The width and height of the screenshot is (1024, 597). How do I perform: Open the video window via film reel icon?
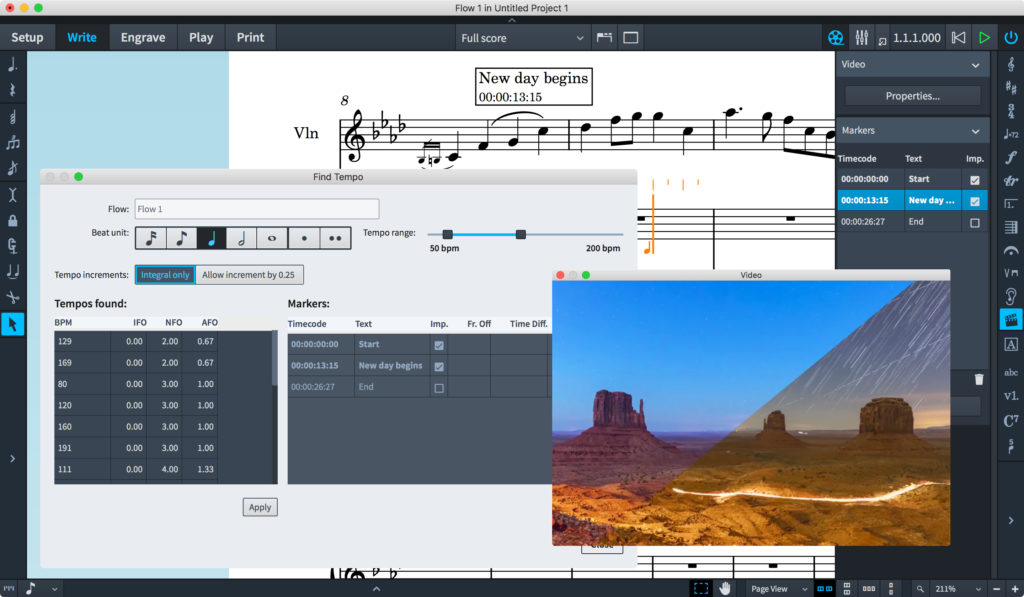tap(835, 38)
